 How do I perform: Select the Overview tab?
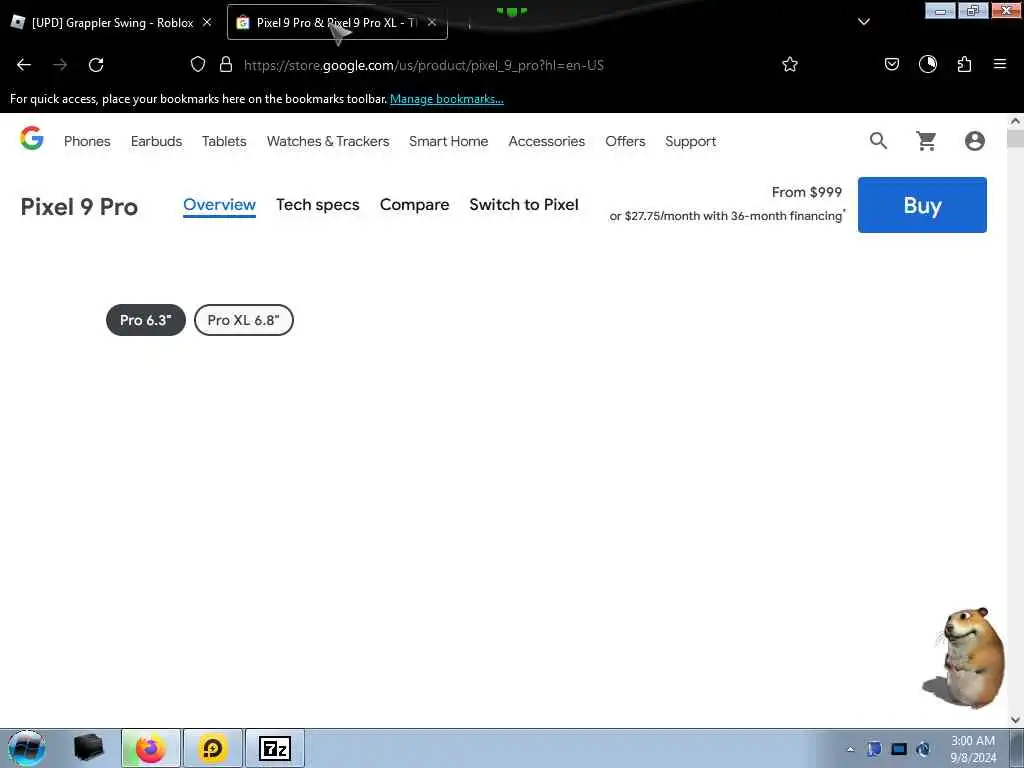tap(219, 204)
